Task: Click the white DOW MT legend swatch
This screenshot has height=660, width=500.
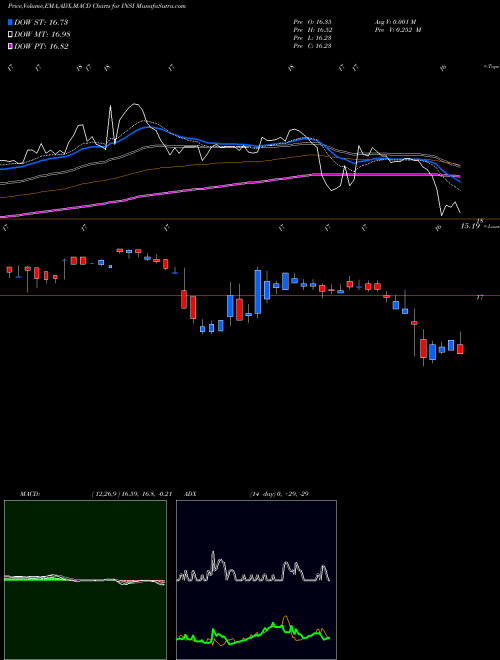Action: (x=10, y=35)
